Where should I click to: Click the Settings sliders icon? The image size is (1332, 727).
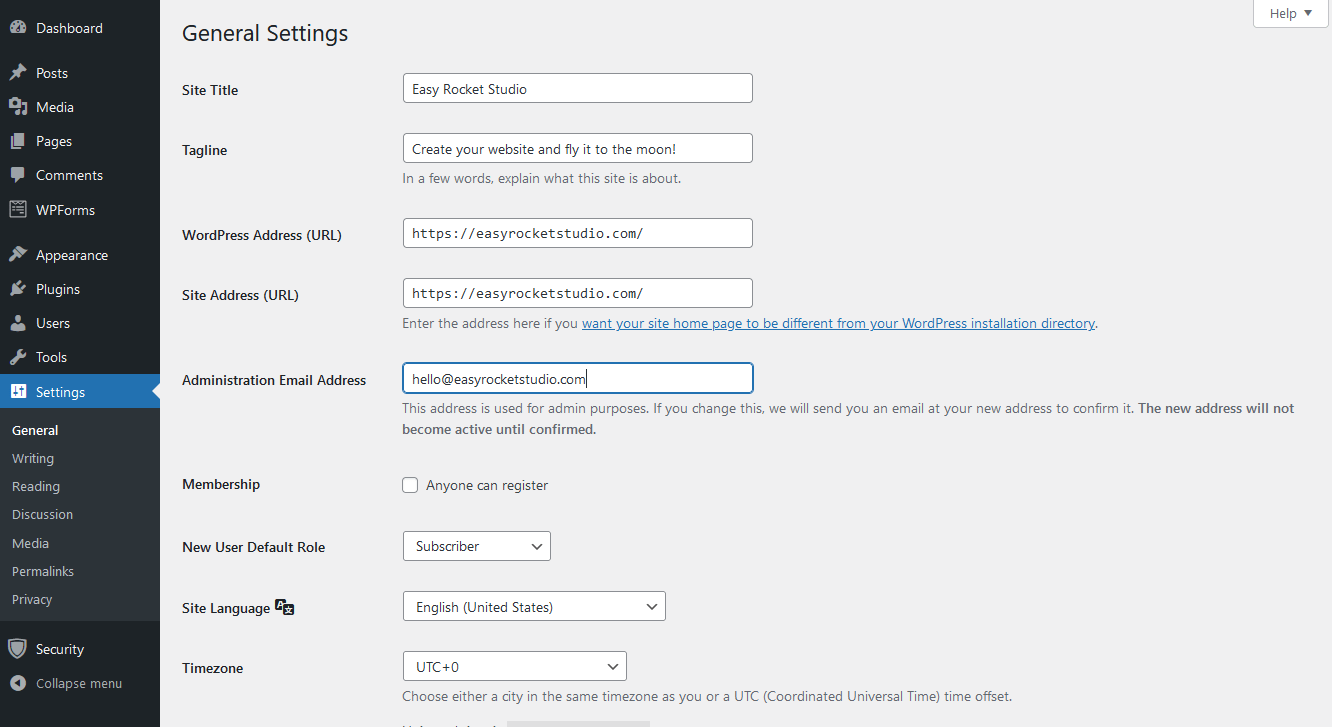coord(18,392)
